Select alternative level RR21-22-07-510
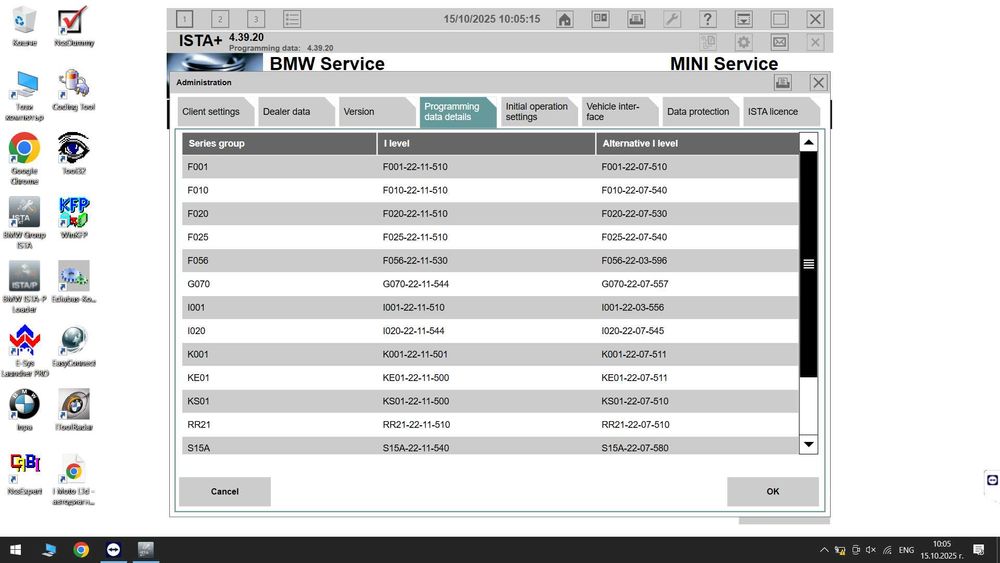 point(635,425)
